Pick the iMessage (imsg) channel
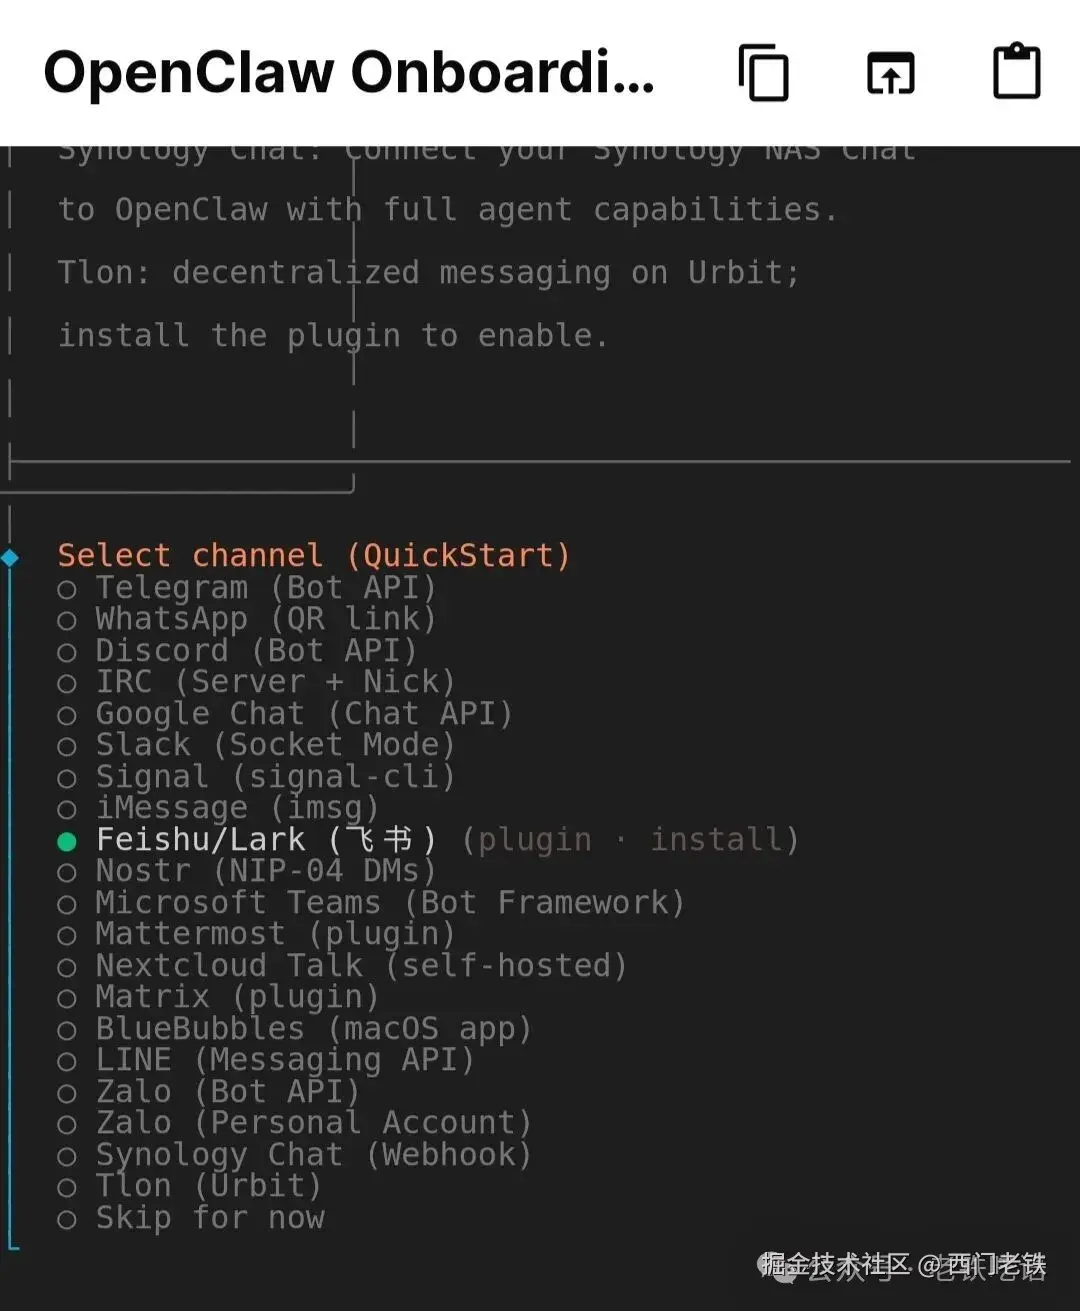The height and width of the screenshot is (1311, 1080). (x=236, y=808)
